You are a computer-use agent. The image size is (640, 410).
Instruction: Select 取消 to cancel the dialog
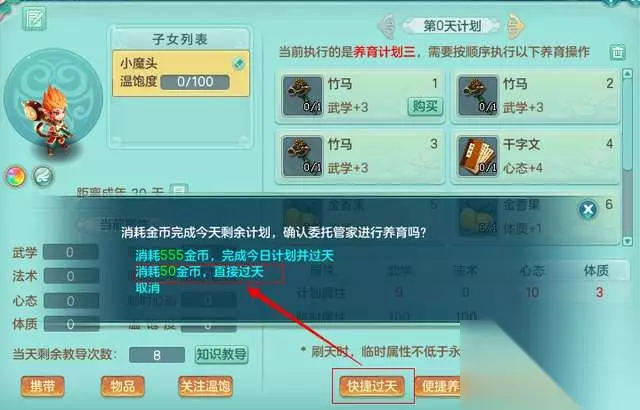coord(148,288)
